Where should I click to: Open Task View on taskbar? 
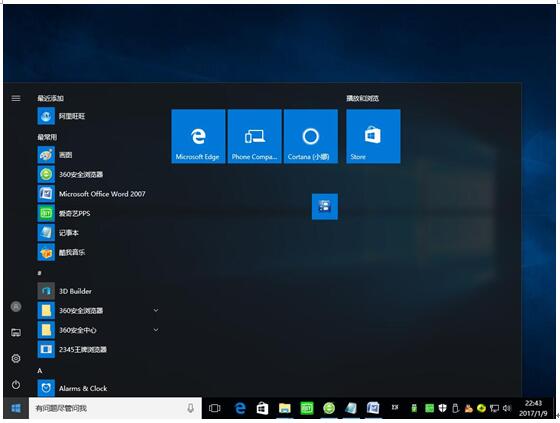pyautogui.click(x=214, y=408)
